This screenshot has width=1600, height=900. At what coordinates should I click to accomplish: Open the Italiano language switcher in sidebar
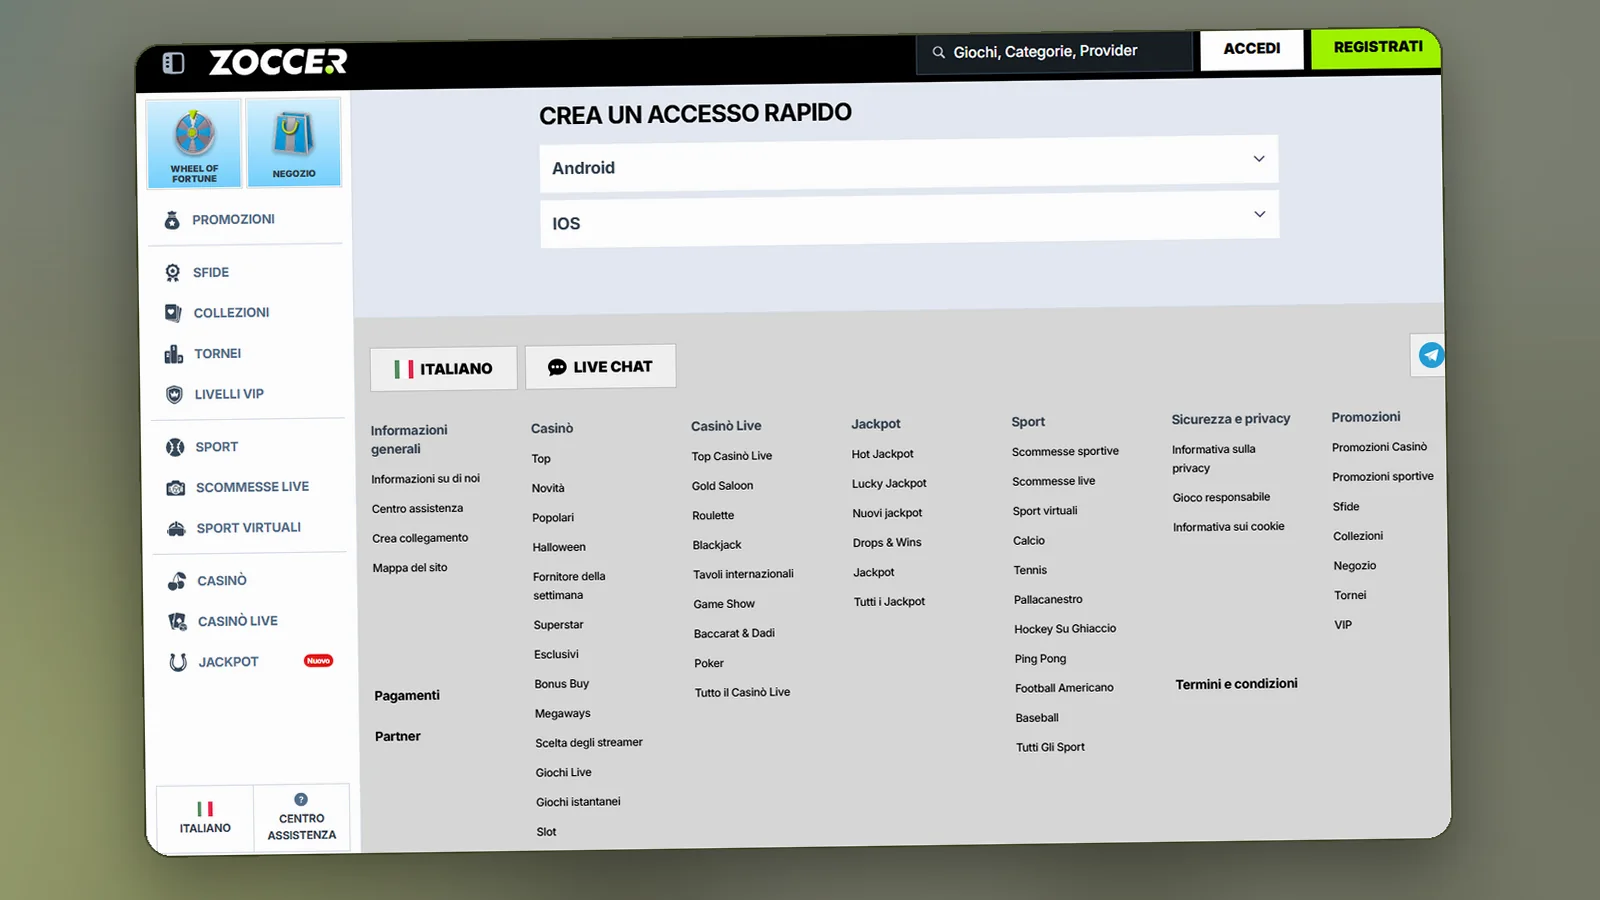pos(205,818)
